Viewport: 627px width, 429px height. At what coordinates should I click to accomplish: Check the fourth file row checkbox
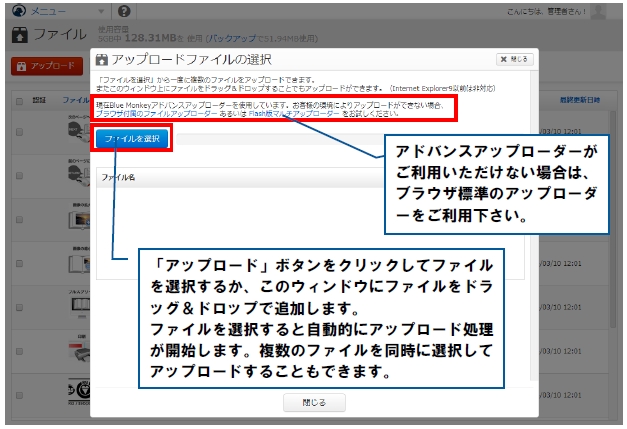click(19, 263)
